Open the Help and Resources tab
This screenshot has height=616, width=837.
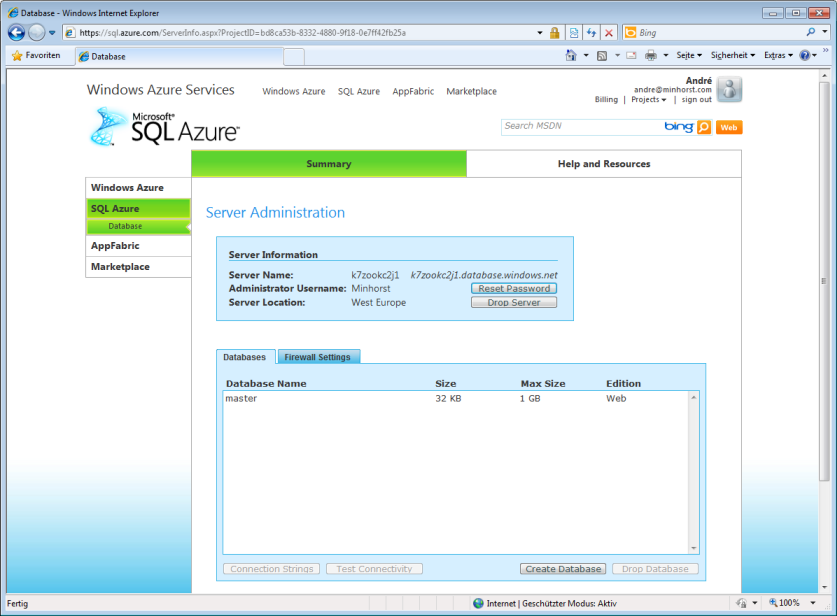click(x=604, y=164)
